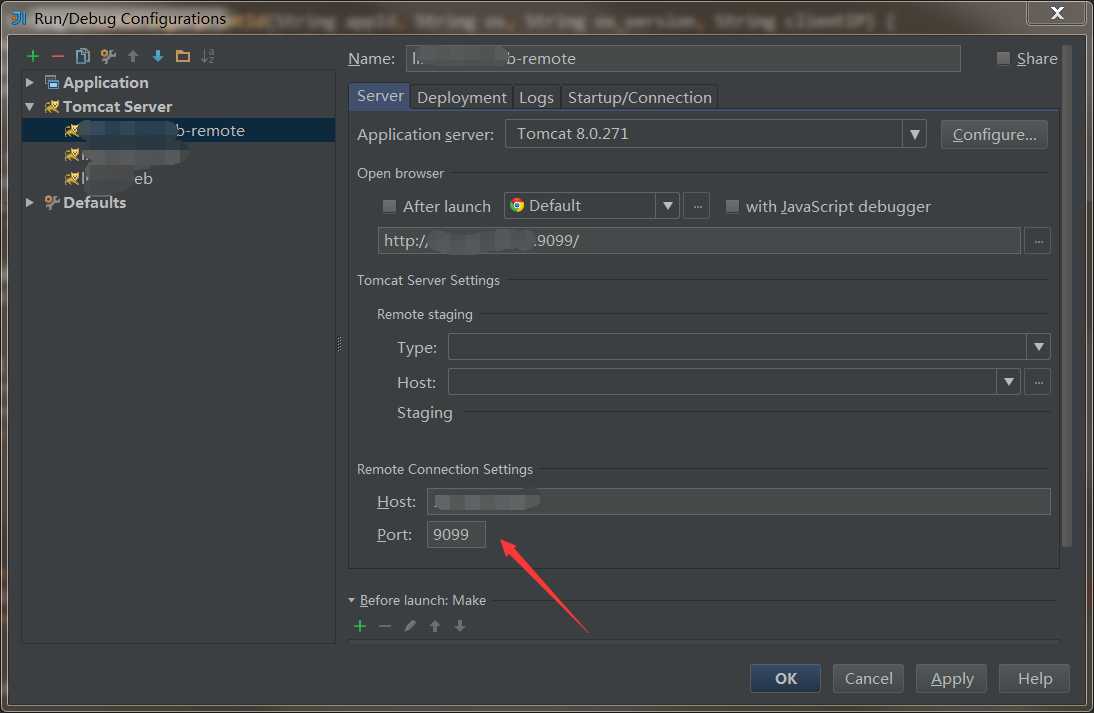The image size is (1094, 713).
Task: Remove the Before launch task
Action: 385,626
